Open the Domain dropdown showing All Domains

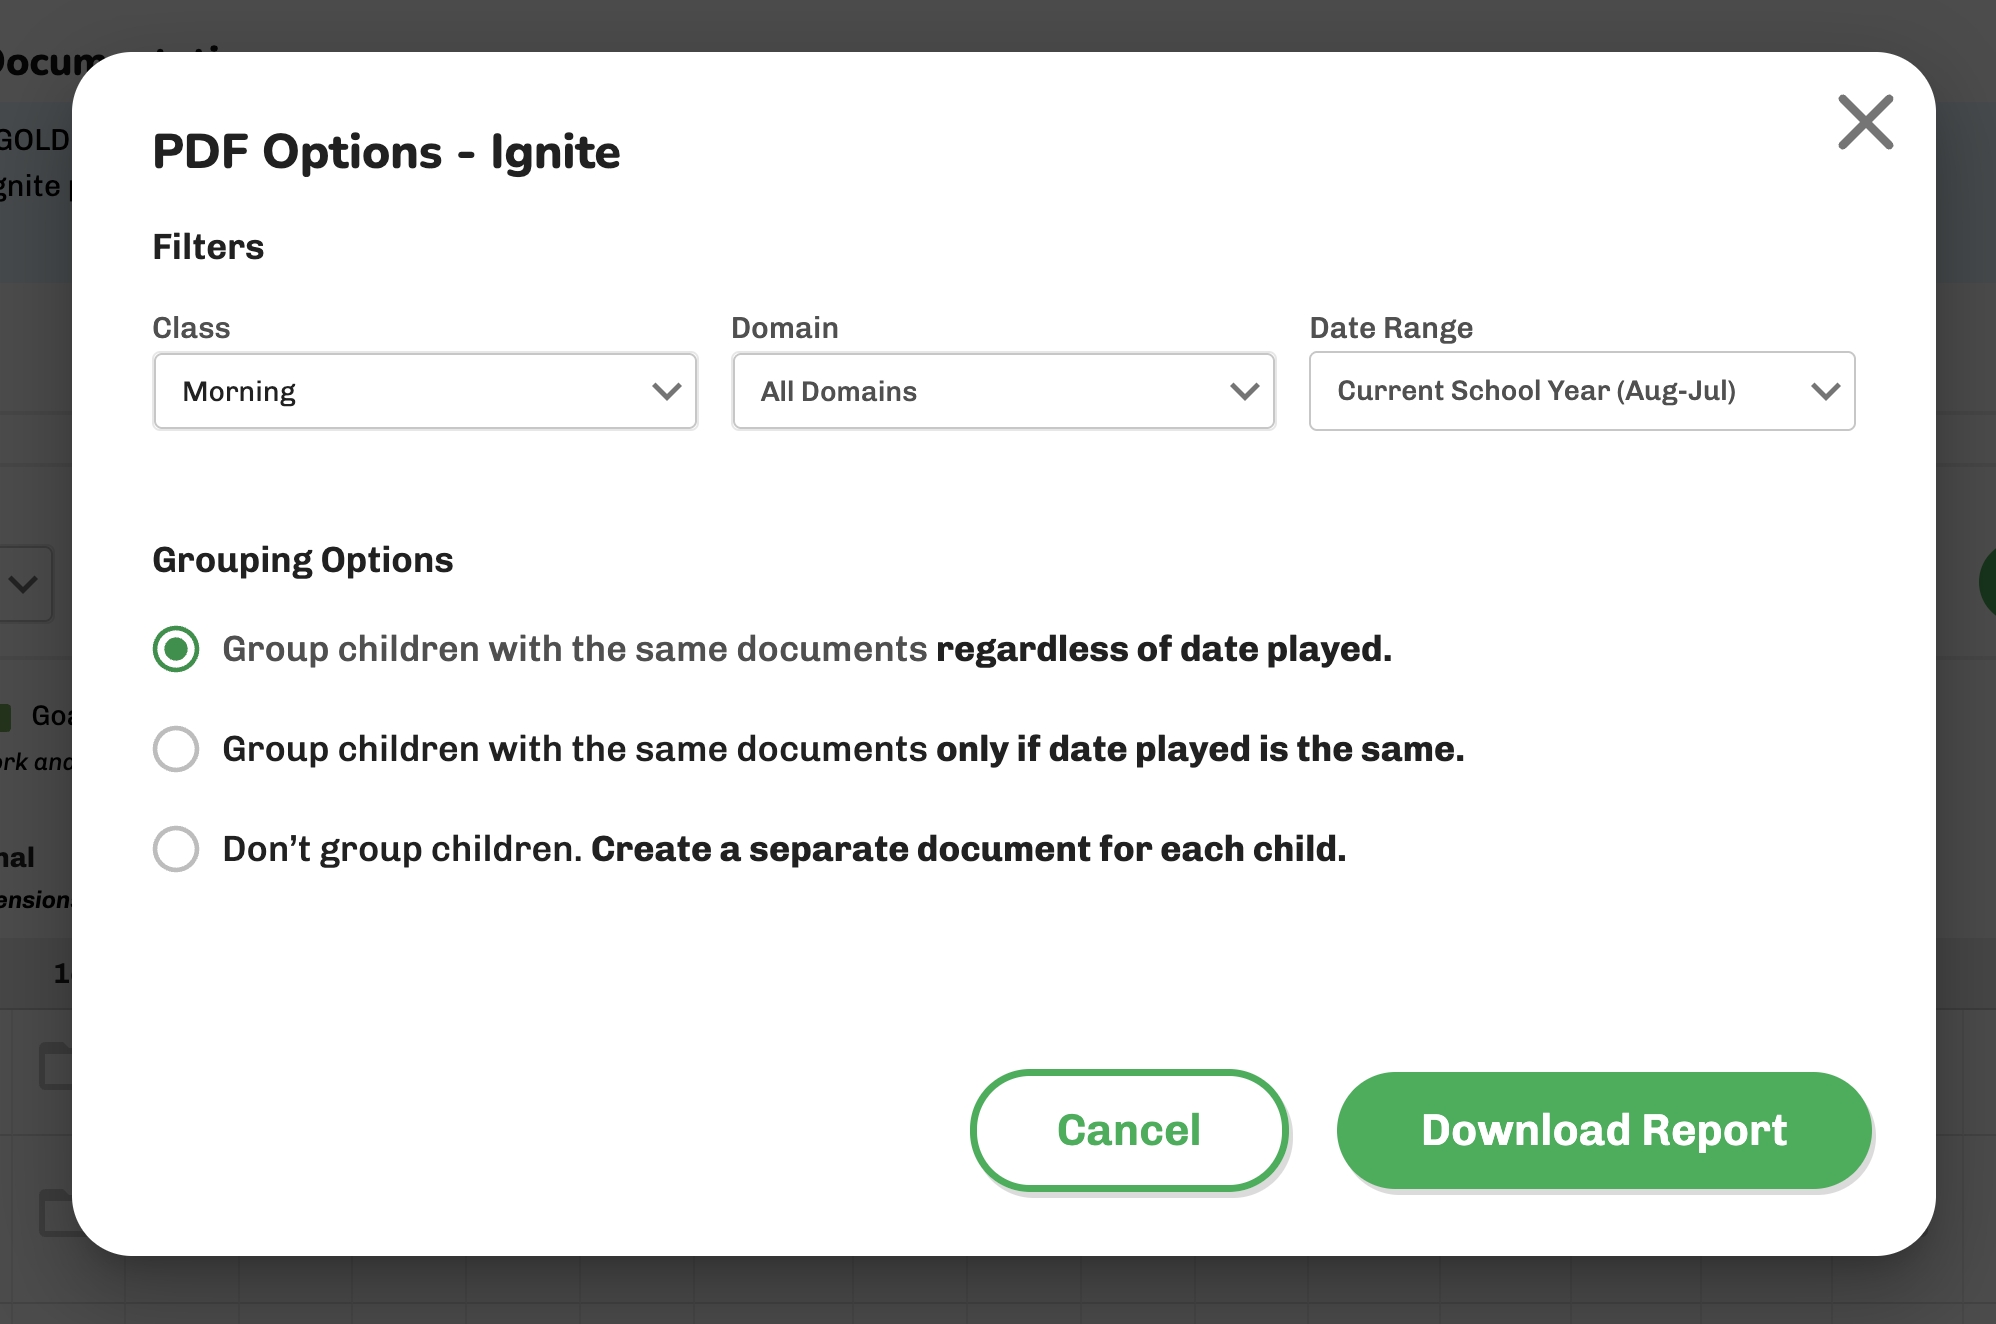tap(1003, 391)
